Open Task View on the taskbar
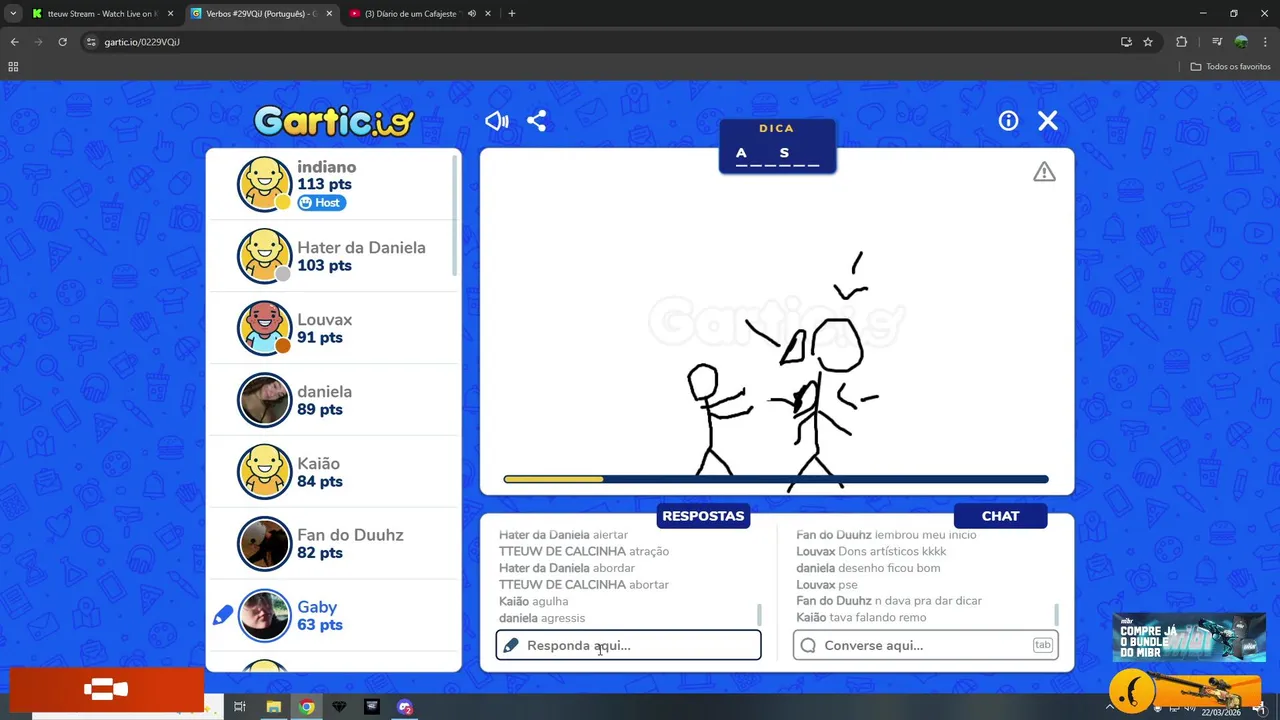The image size is (1280, 720). (x=240, y=707)
